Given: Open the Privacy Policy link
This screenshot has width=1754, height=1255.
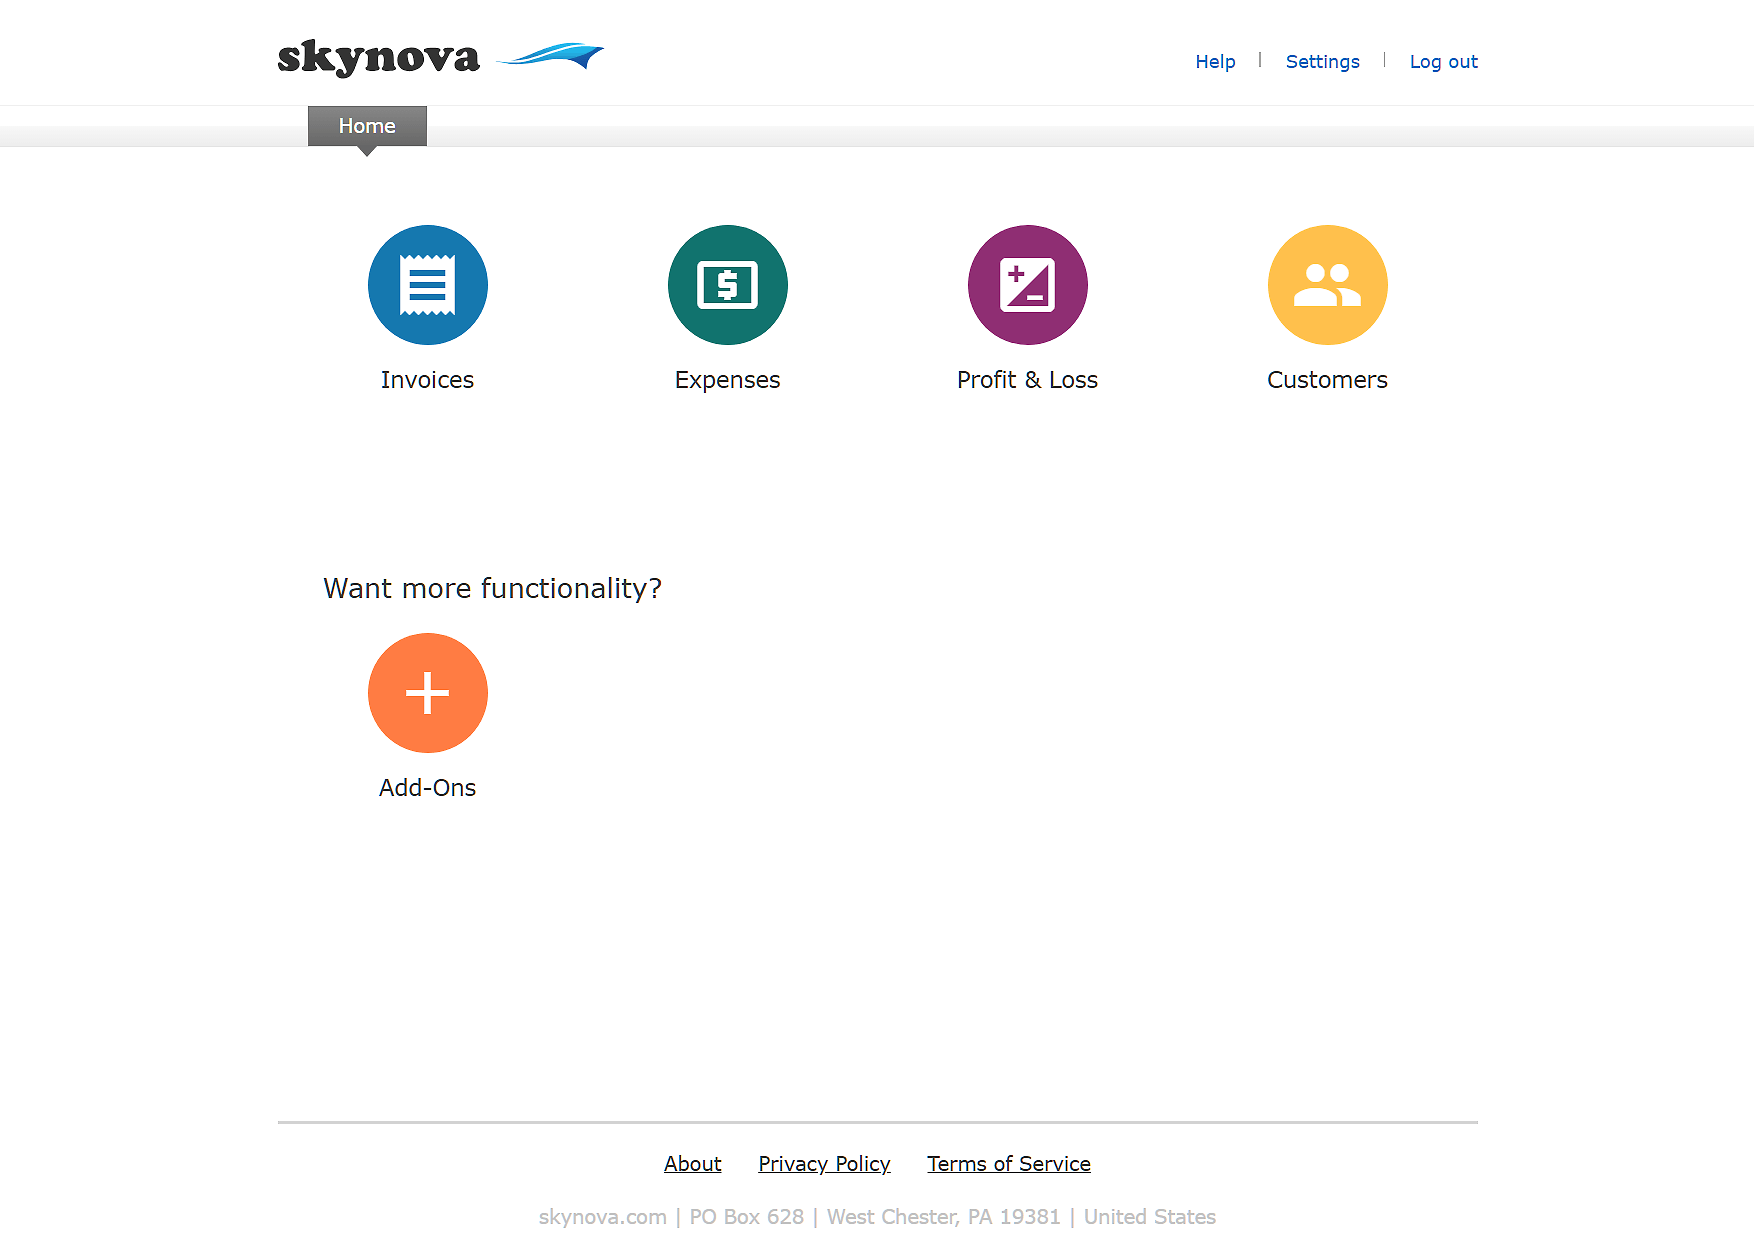Looking at the screenshot, I should (x=824, y=1164).
